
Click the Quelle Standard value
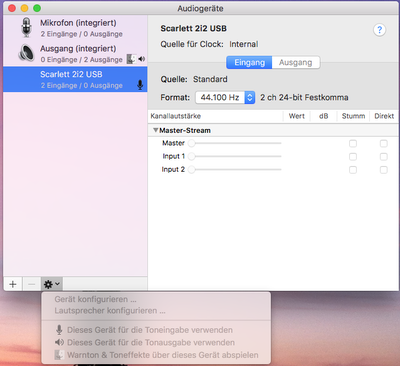[210, 79]
